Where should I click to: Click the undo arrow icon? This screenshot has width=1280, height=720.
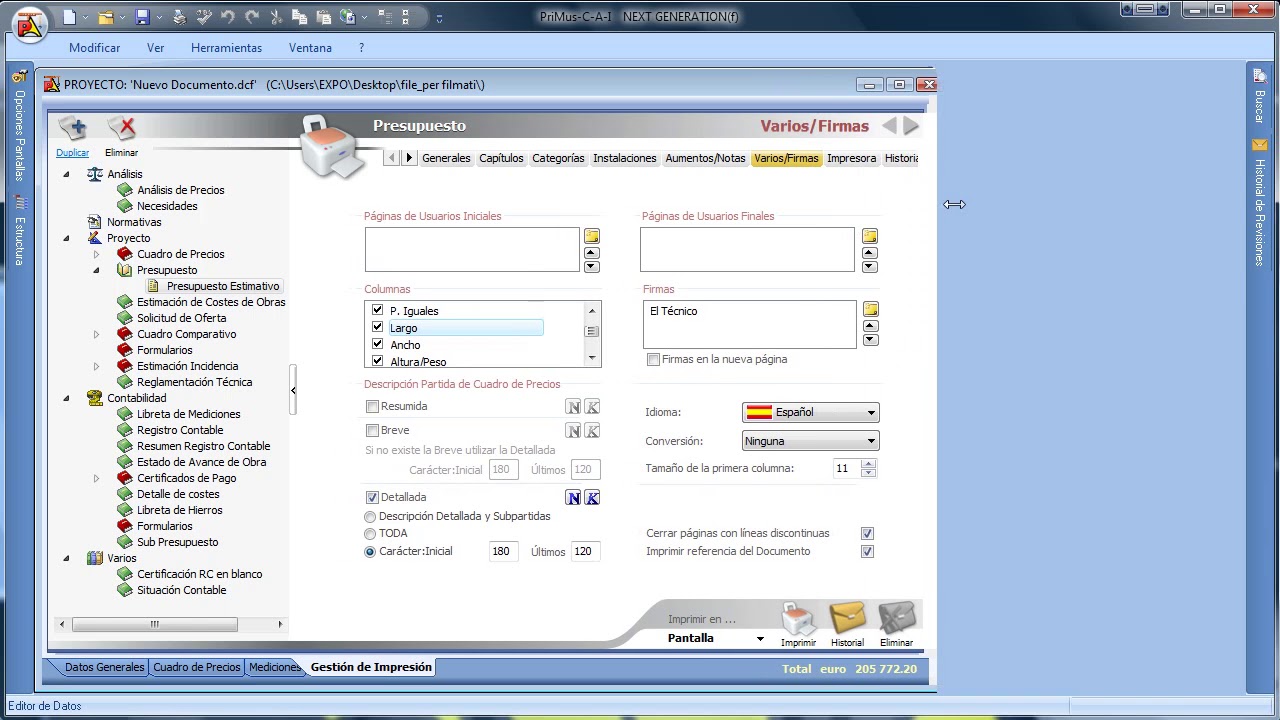click(228, 17)
